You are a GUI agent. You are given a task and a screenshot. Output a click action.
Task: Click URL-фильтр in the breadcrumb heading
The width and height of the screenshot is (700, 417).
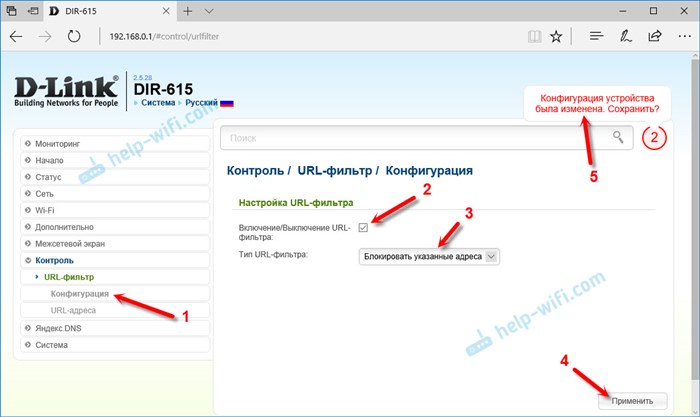pyautogui.click(x=335, y=171)
